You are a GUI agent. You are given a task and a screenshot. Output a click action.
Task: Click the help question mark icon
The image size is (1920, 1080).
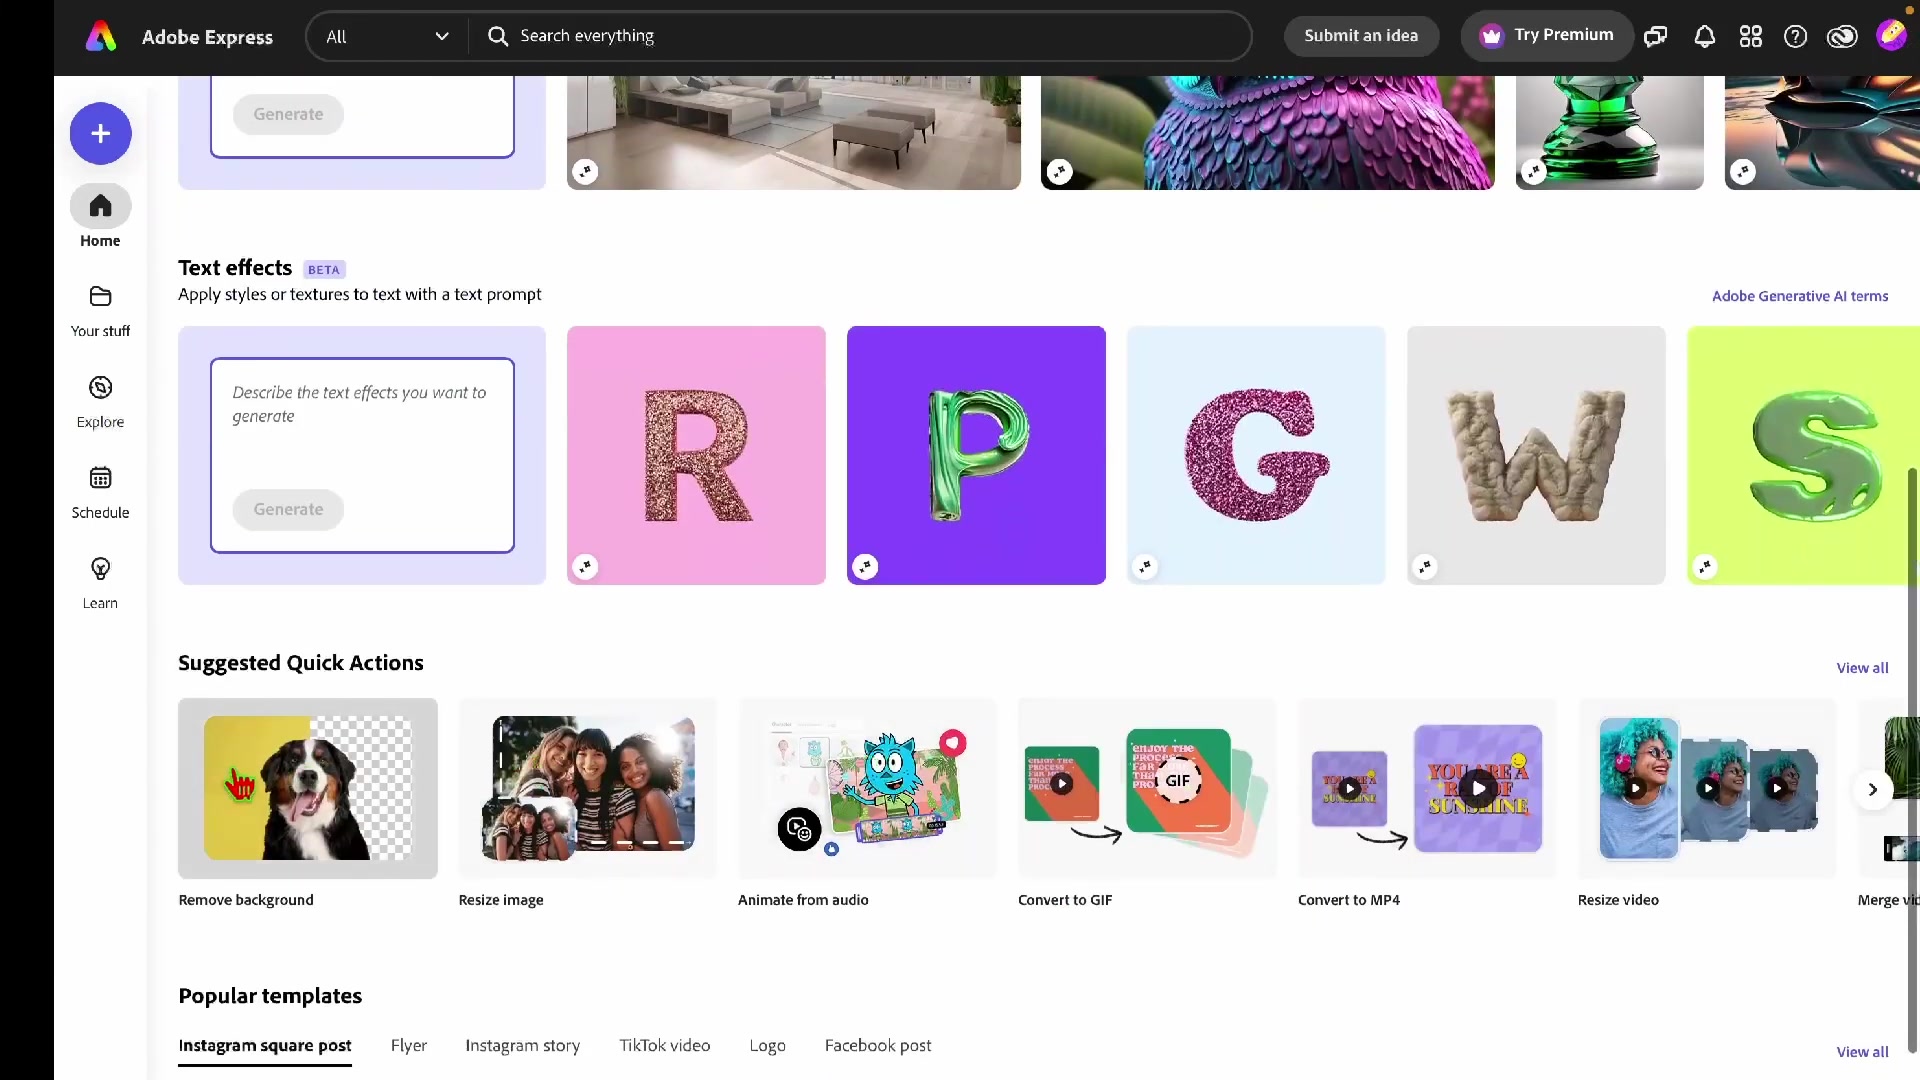click(x=1795, y=37)
